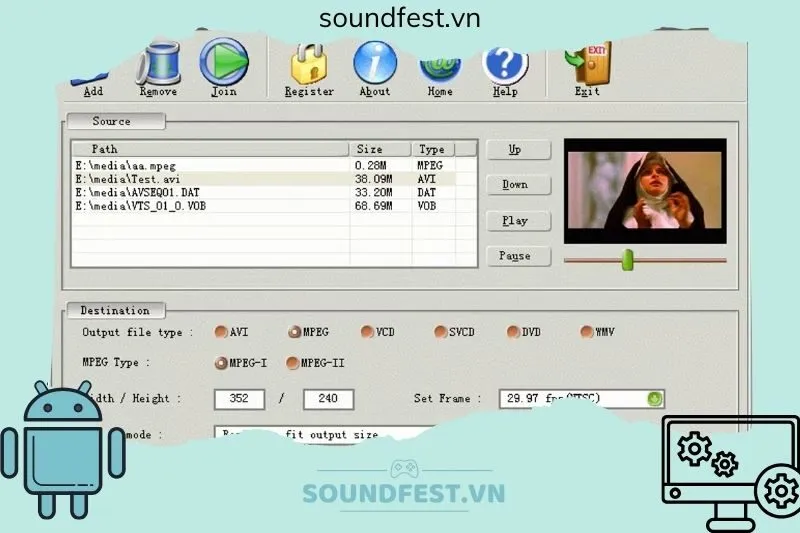Image resolution: width=800 pixels, height=533 pixels.
Task: Click the width field showing 352
Action: point(239,399)
